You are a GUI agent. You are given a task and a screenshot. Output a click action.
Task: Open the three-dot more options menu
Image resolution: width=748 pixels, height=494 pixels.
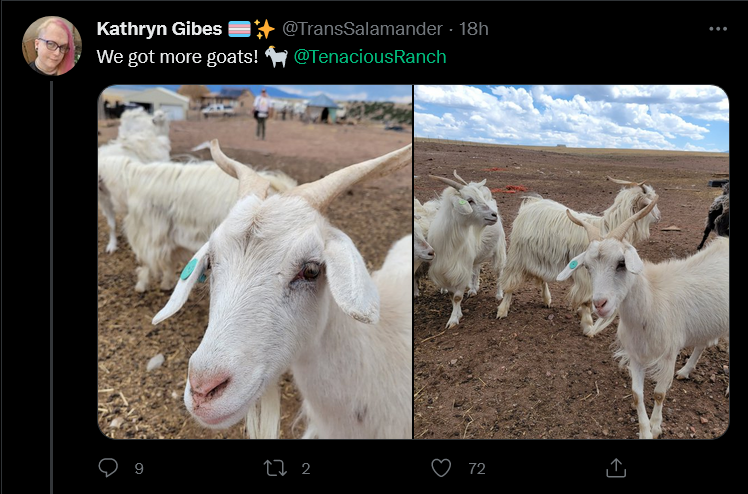(718, 29)
